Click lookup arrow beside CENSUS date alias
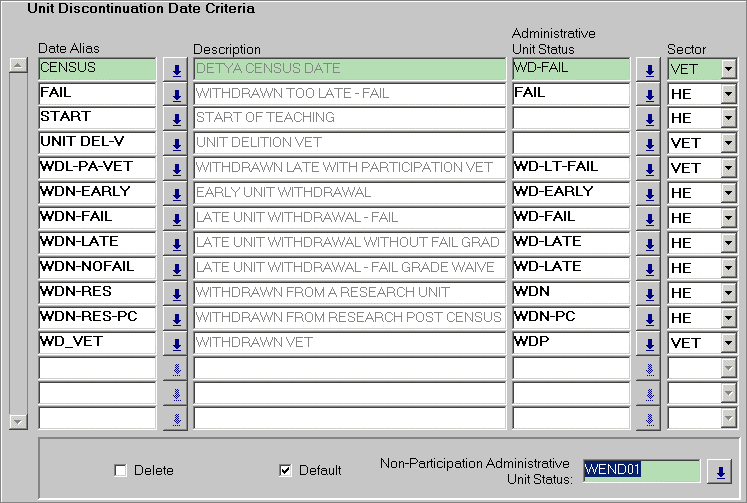The image size is (747, 503). pos(176,69)
